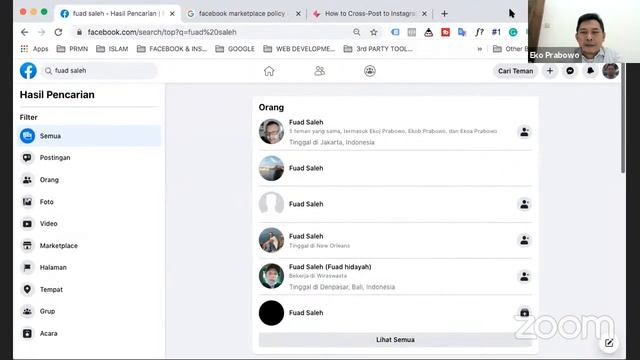Screen dimensions: 640x360
Task: Open the Fuad Saleh landscape avatar thumbnail
Action: coord(271,168)
